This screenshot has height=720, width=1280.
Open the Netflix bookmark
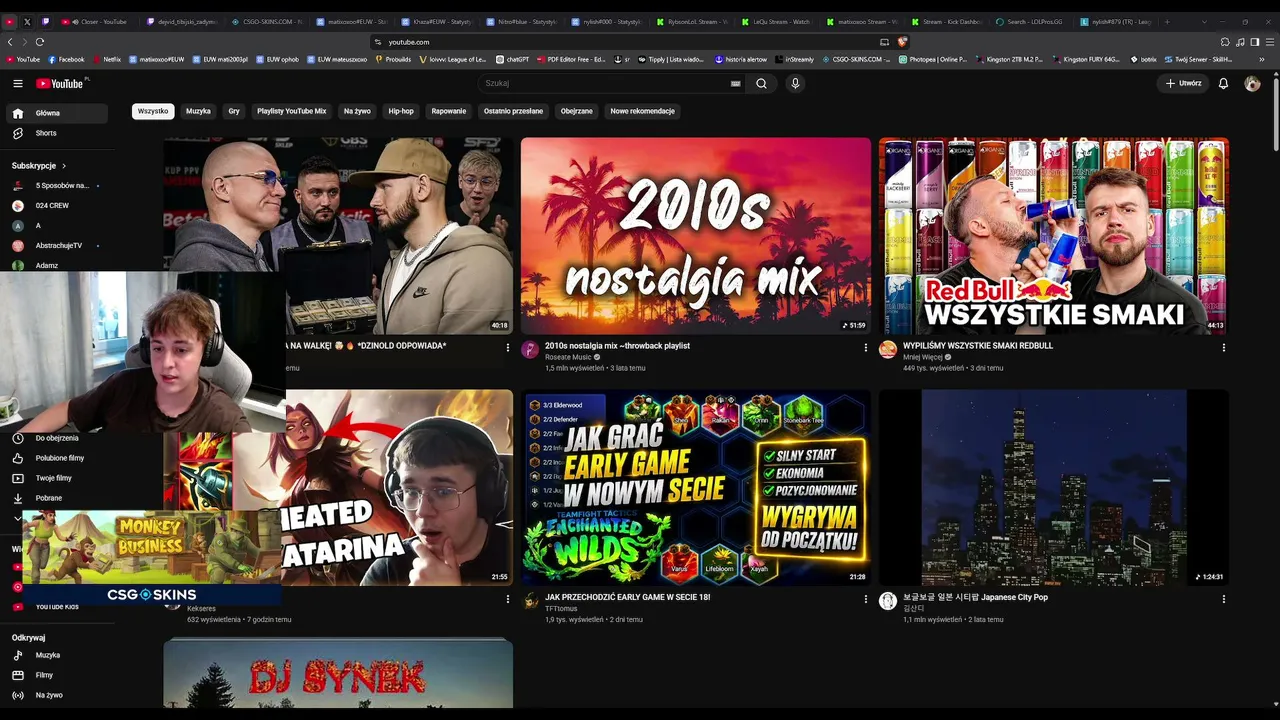tap(107, 59)
